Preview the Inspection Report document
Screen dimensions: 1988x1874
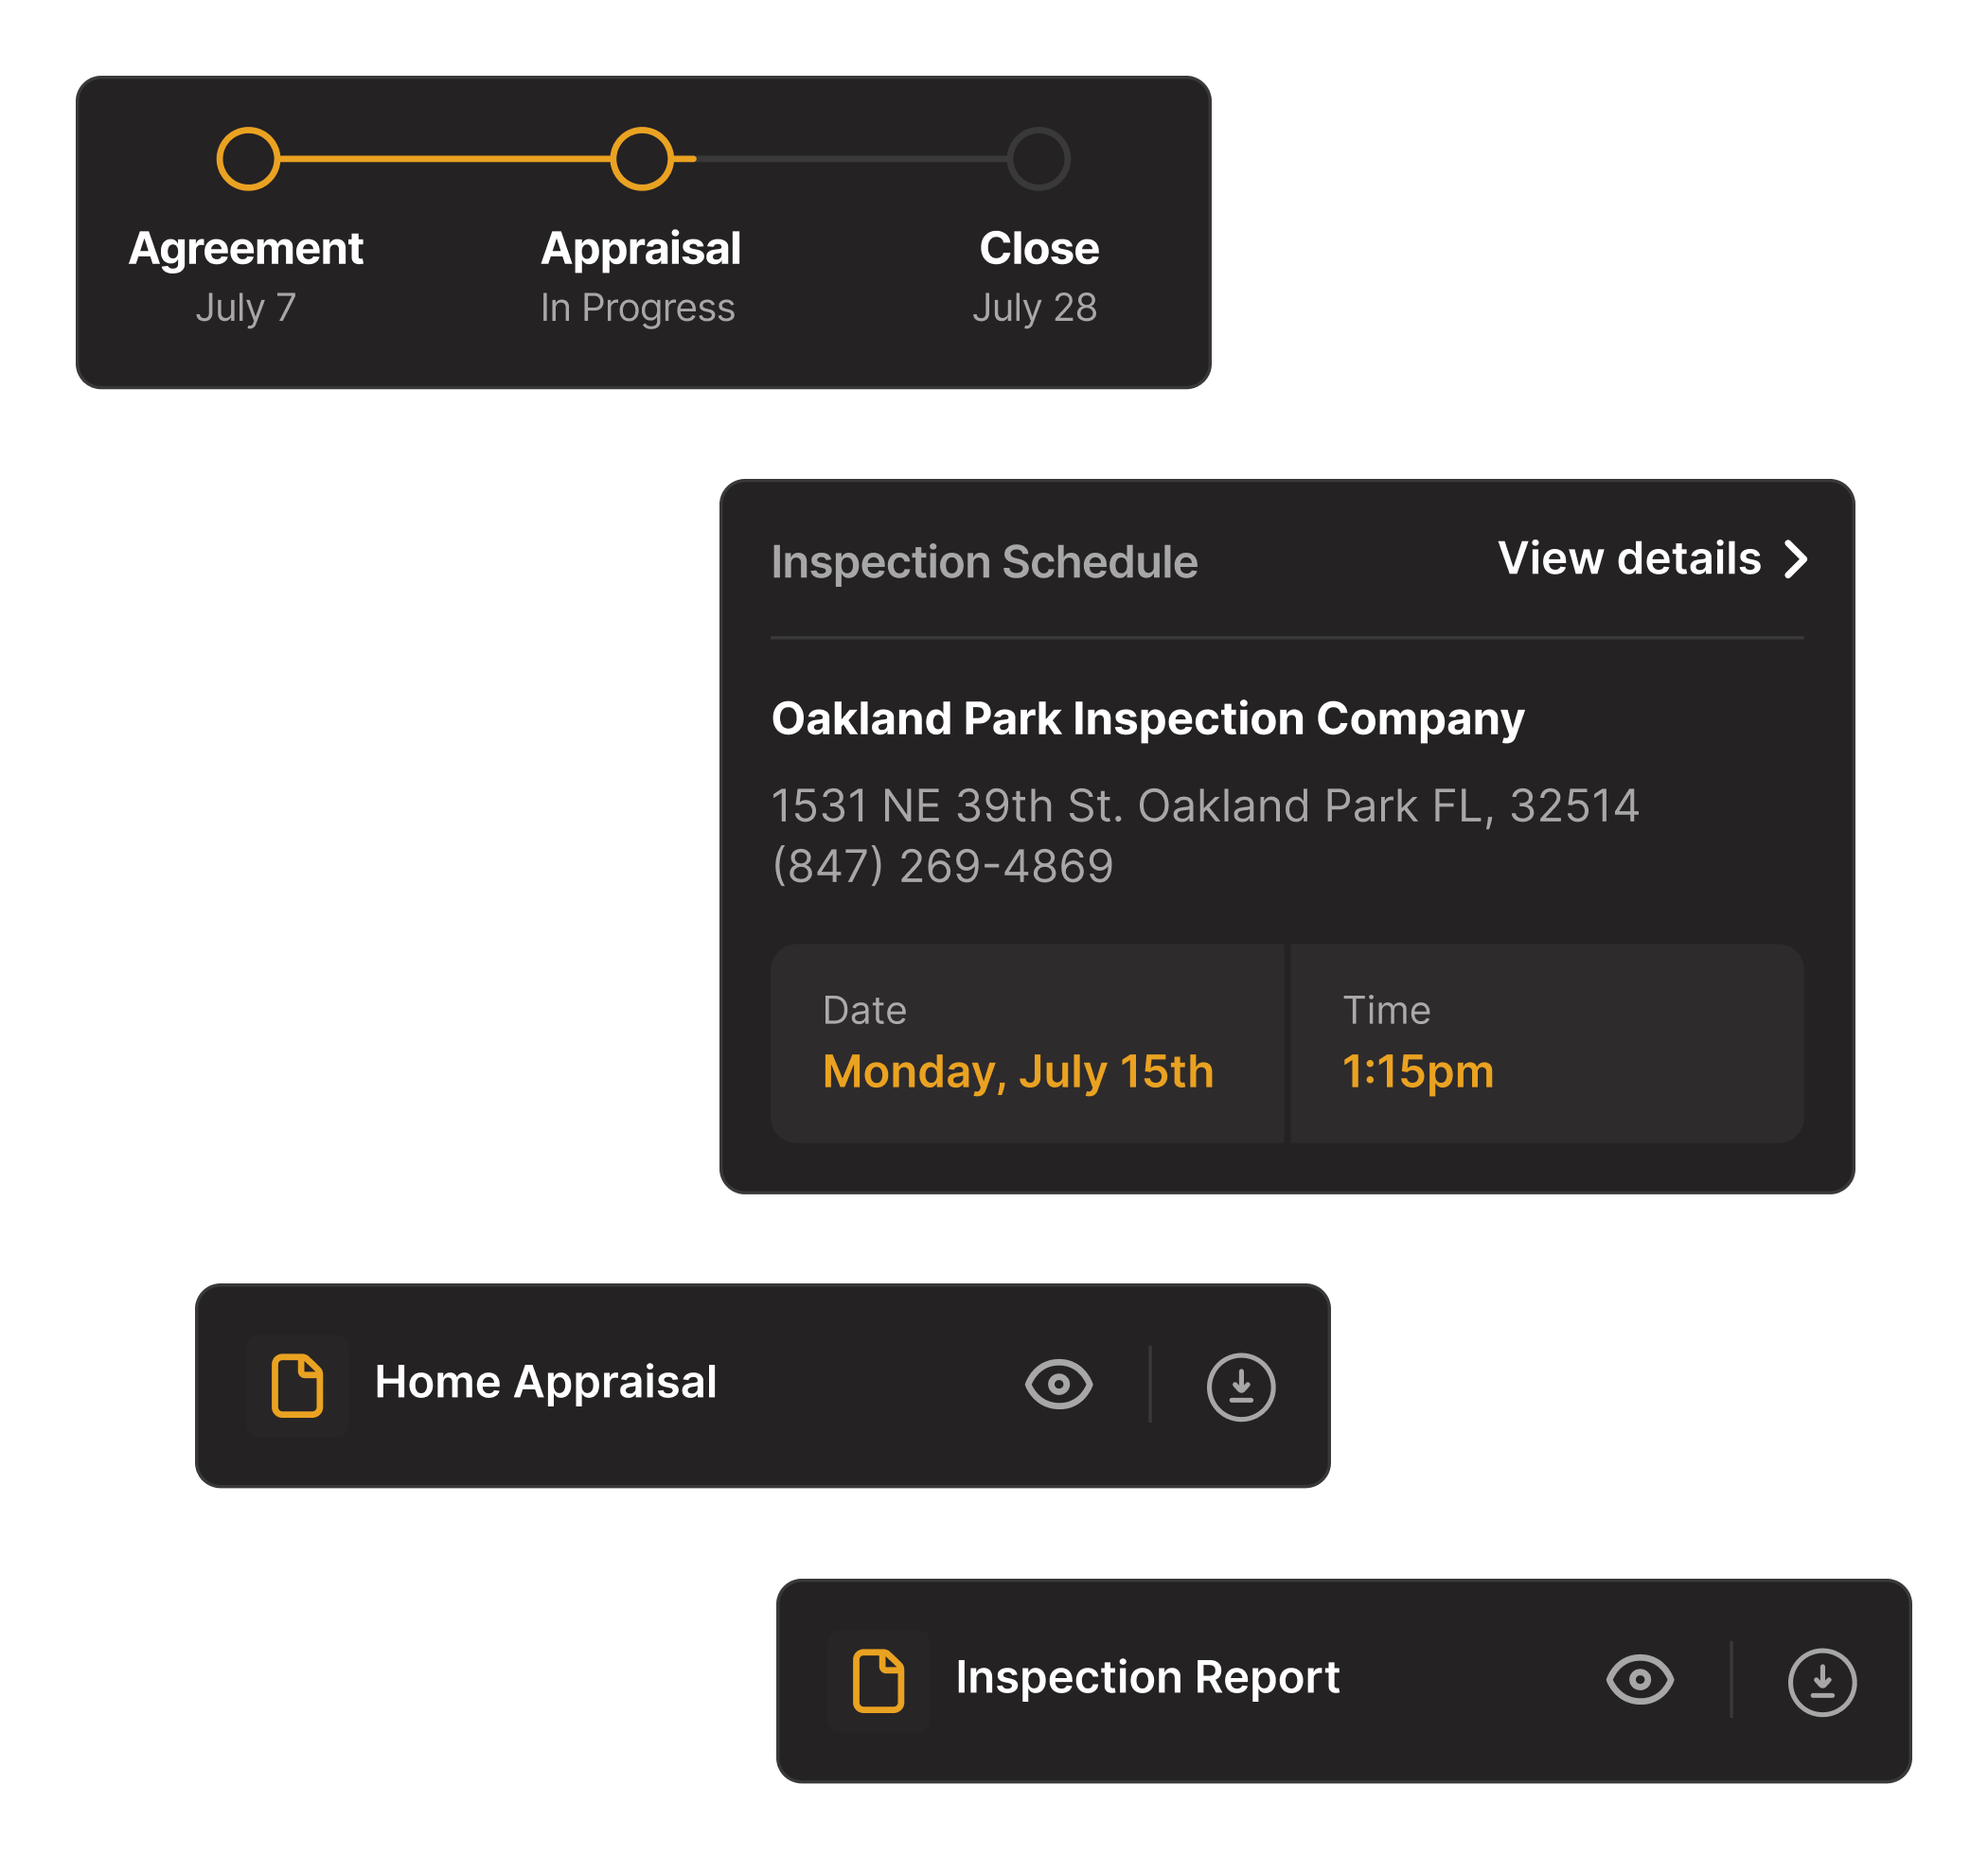1639,1681
